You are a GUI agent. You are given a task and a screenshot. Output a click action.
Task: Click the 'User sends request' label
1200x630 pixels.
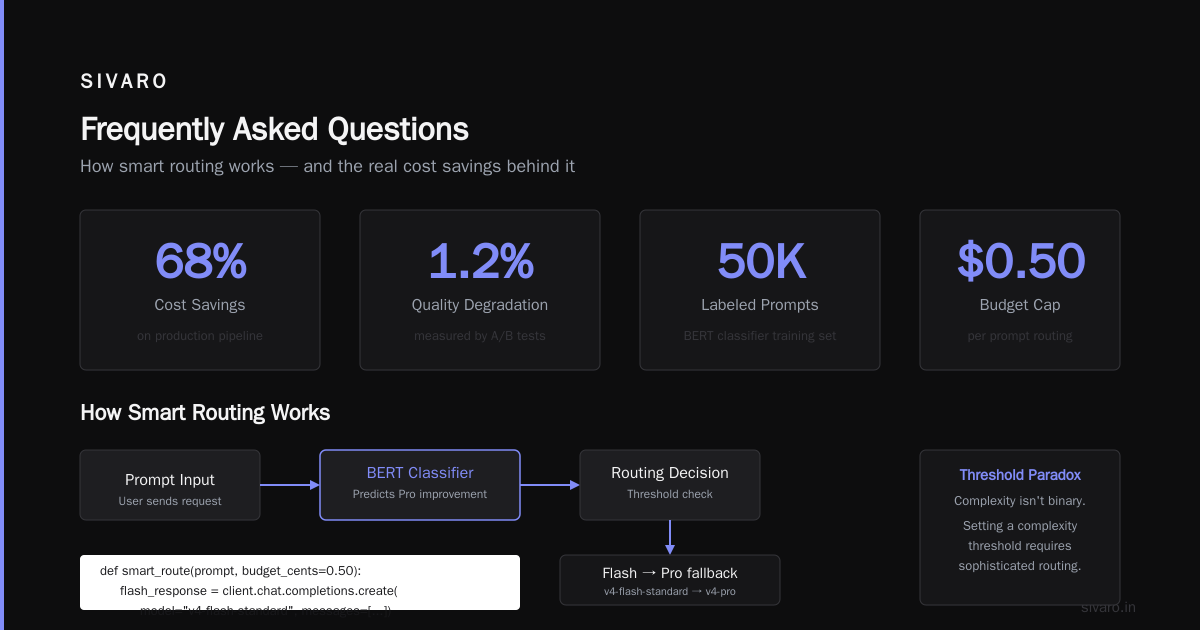[170, 501]
